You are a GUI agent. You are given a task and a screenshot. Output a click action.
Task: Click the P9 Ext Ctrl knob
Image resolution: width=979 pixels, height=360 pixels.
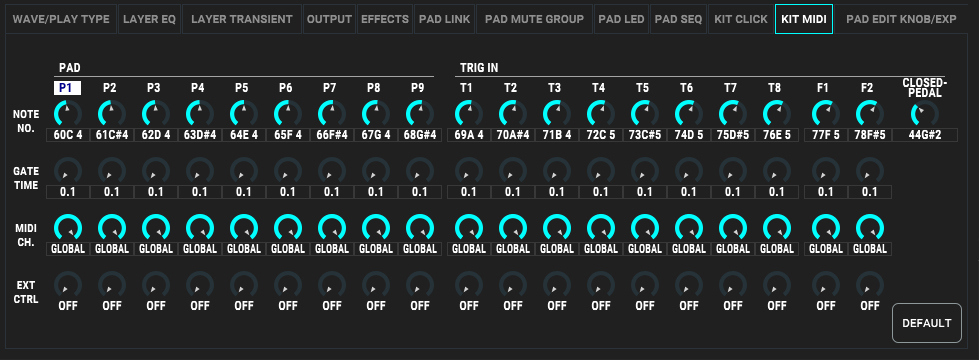[x=420, y=285]
